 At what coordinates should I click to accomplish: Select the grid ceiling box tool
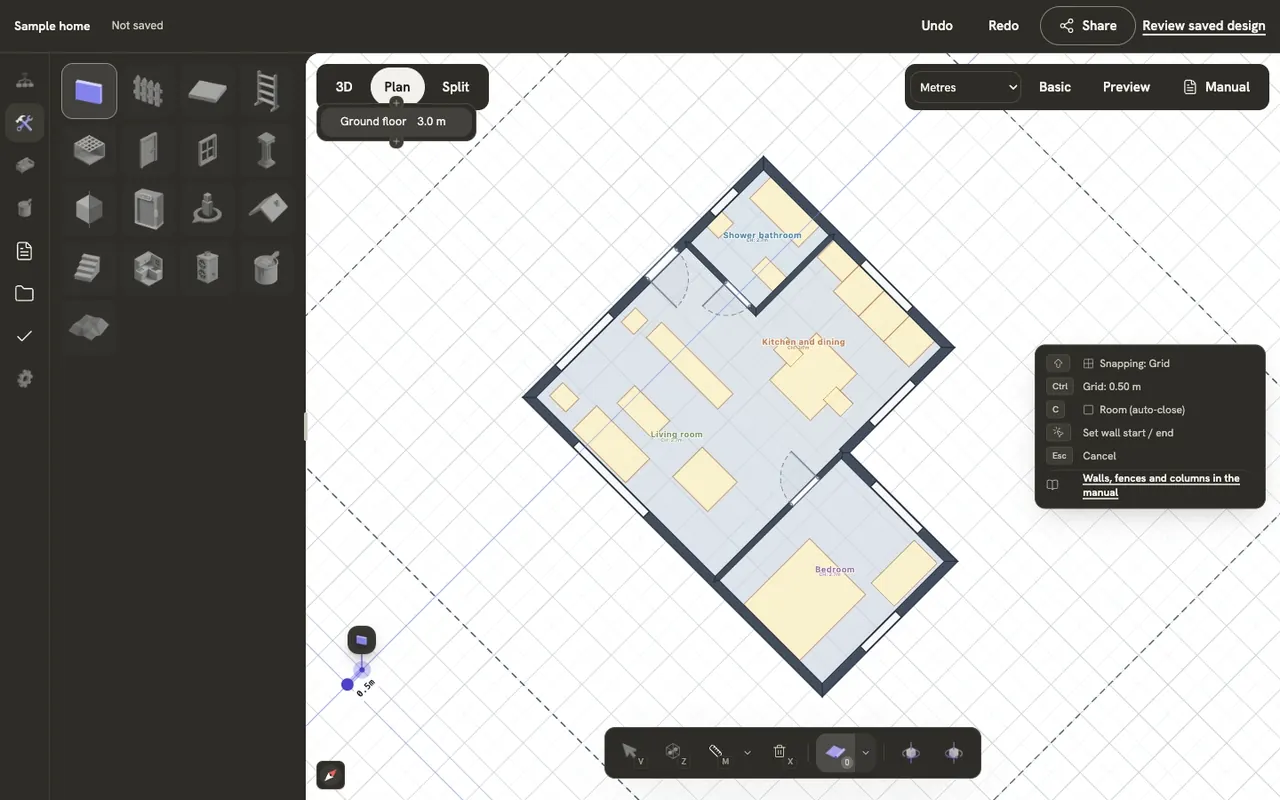(89, 150)
